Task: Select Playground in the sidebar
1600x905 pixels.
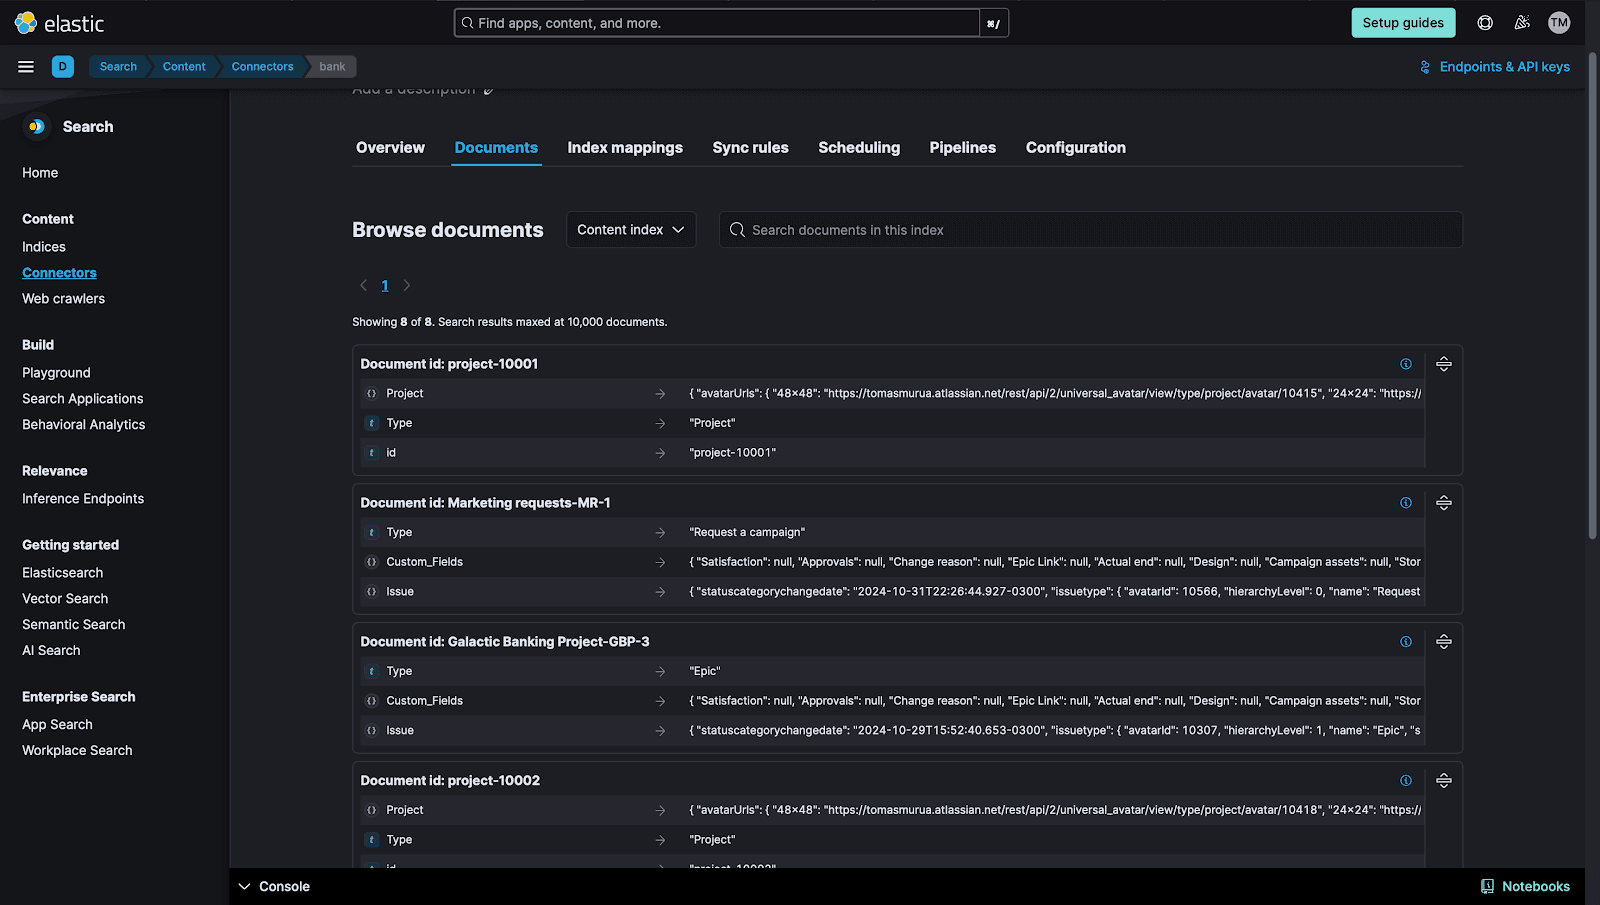Action: pos(56,372)
